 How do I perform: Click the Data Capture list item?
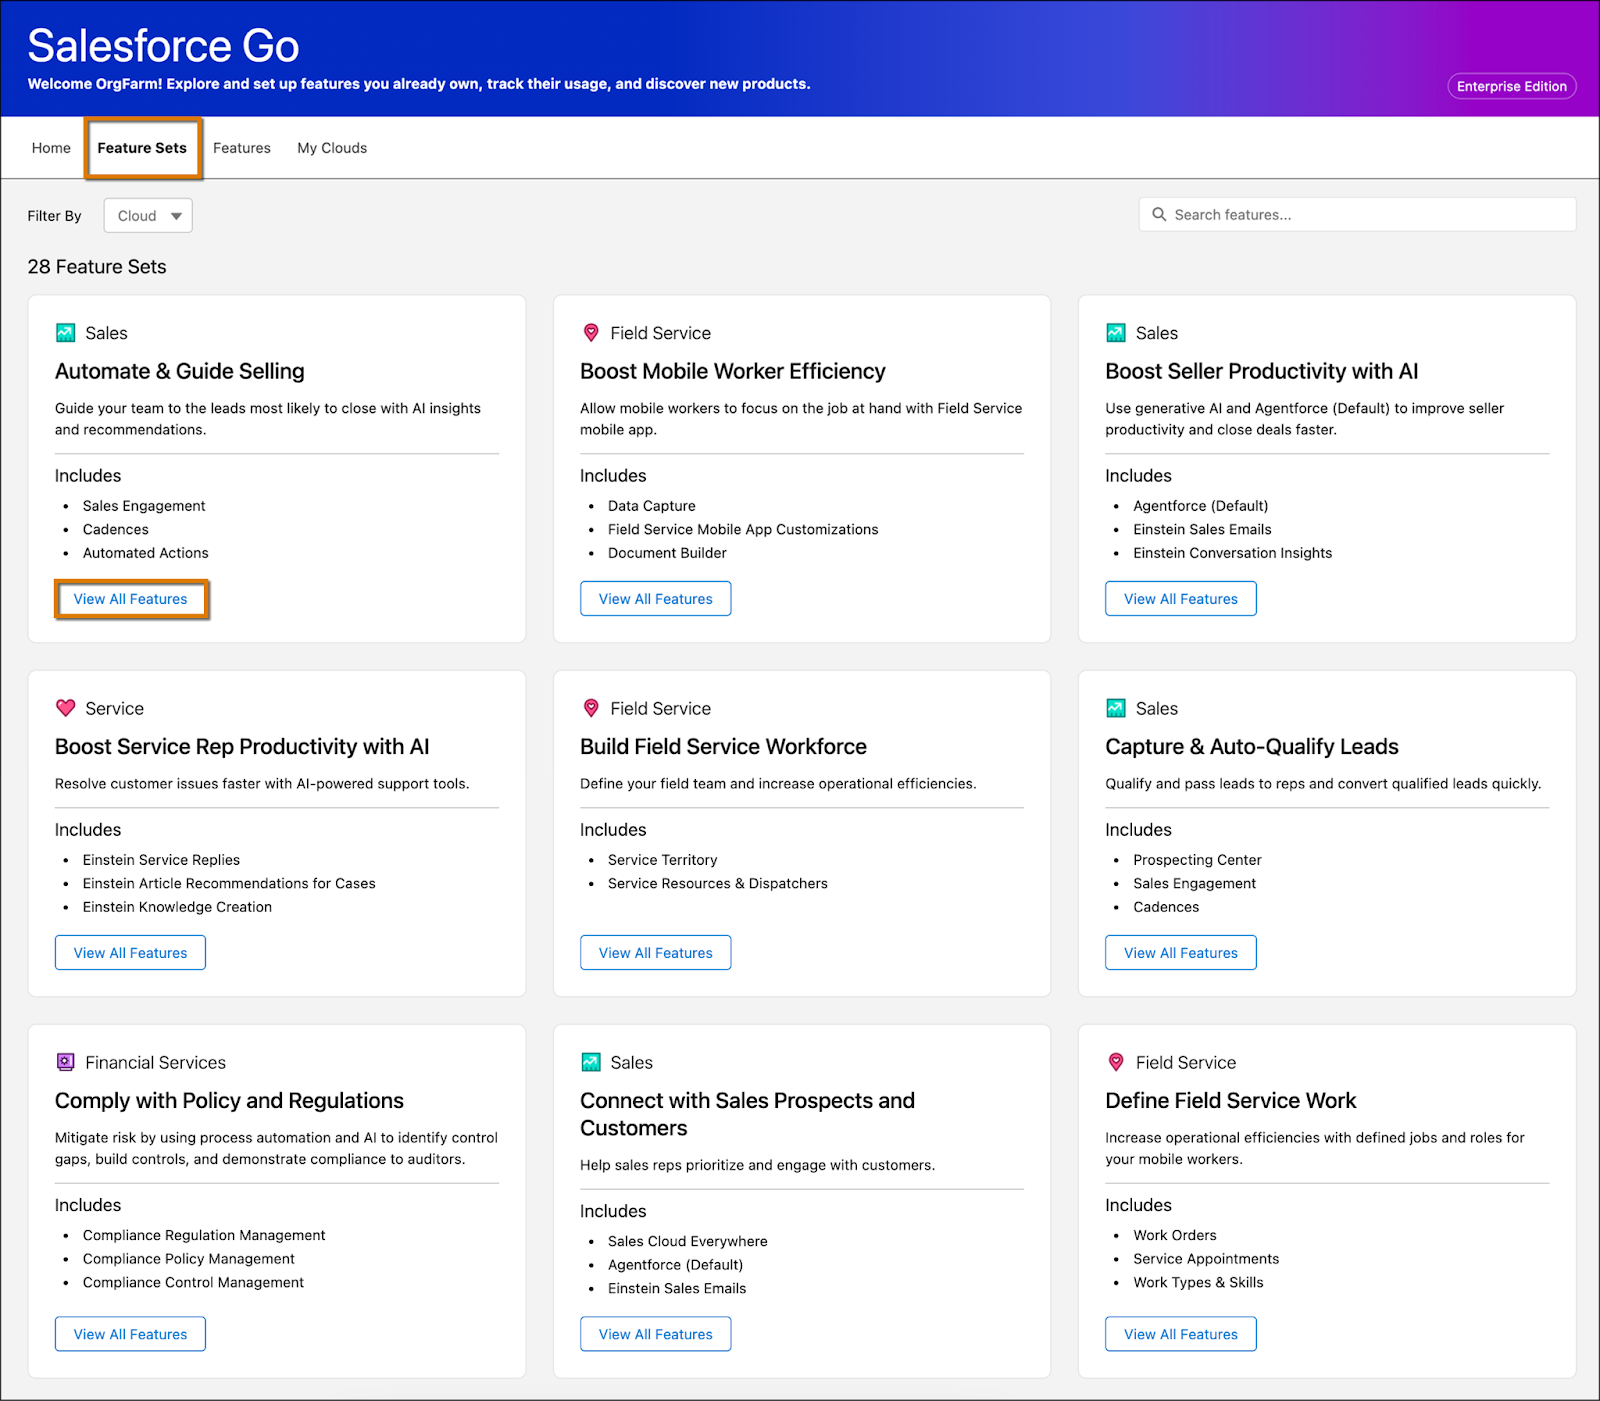pyautogui.click(x=652, y=506)
